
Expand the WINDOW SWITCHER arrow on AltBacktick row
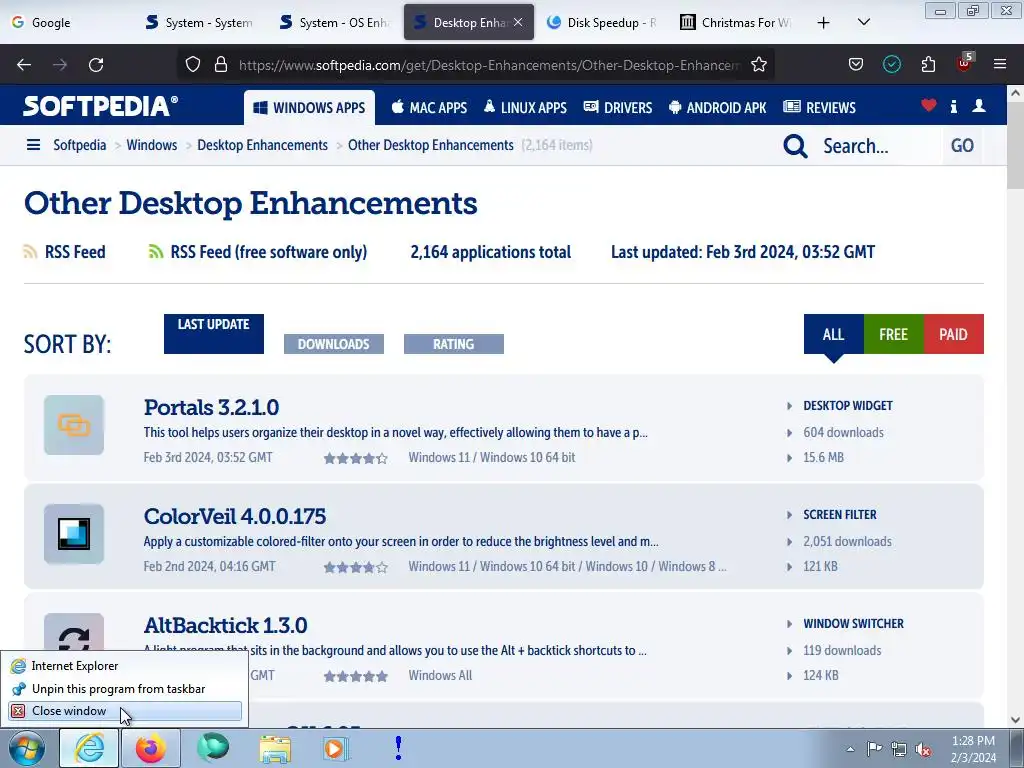pos(790,624)
